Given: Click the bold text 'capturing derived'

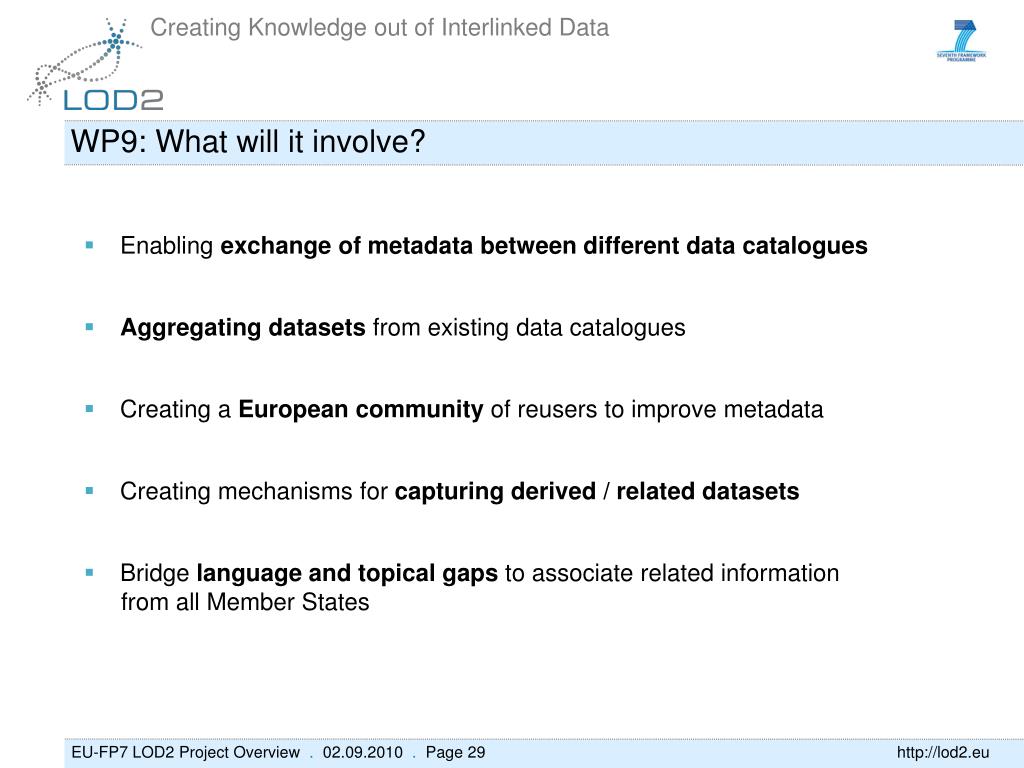Looking at the screenshot, I should [496, 491].
